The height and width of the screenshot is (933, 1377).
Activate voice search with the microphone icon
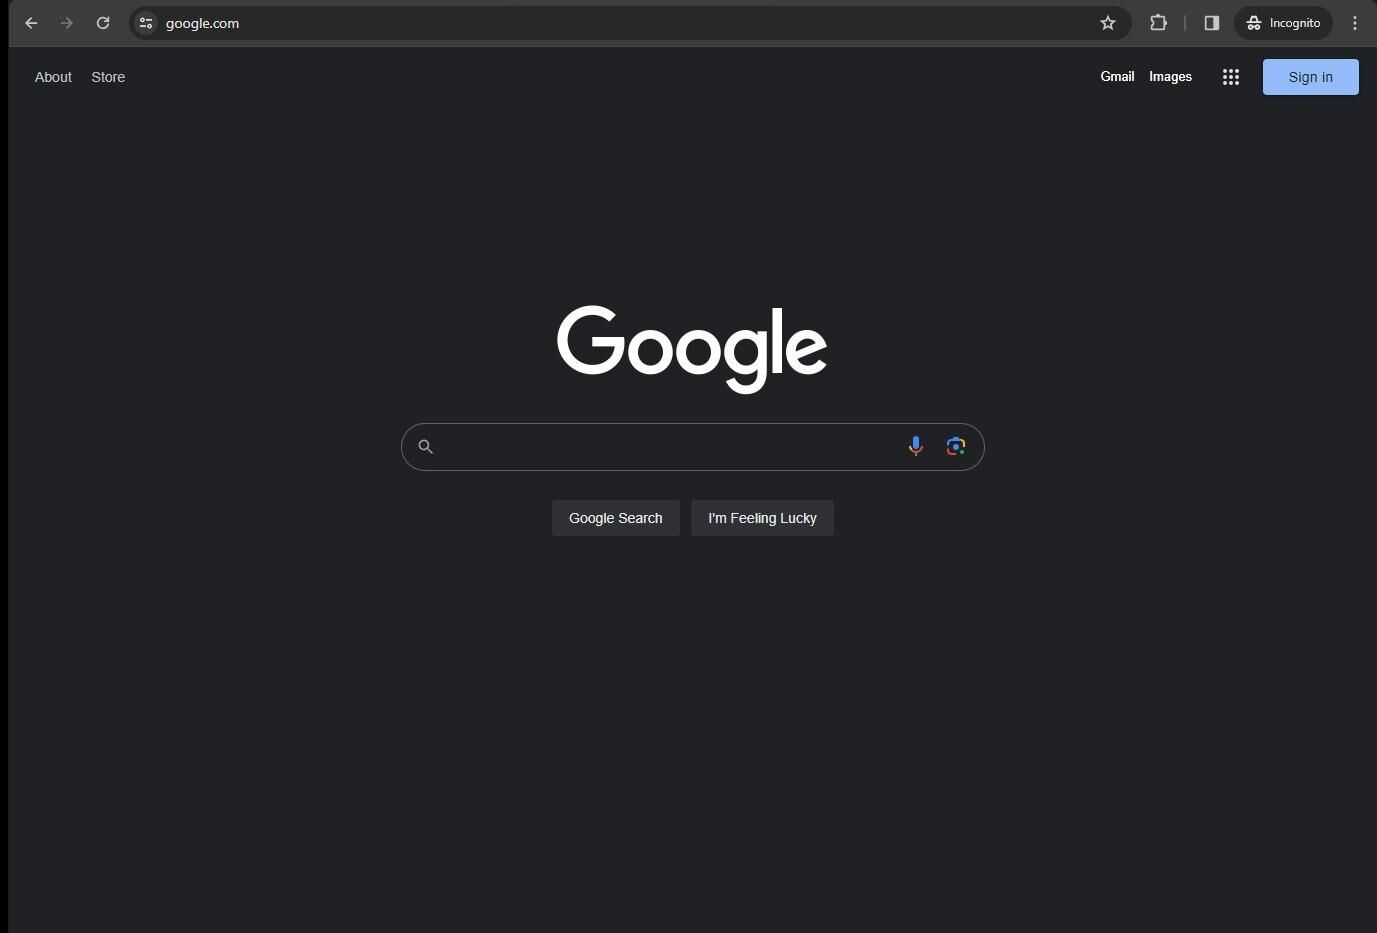915,446
